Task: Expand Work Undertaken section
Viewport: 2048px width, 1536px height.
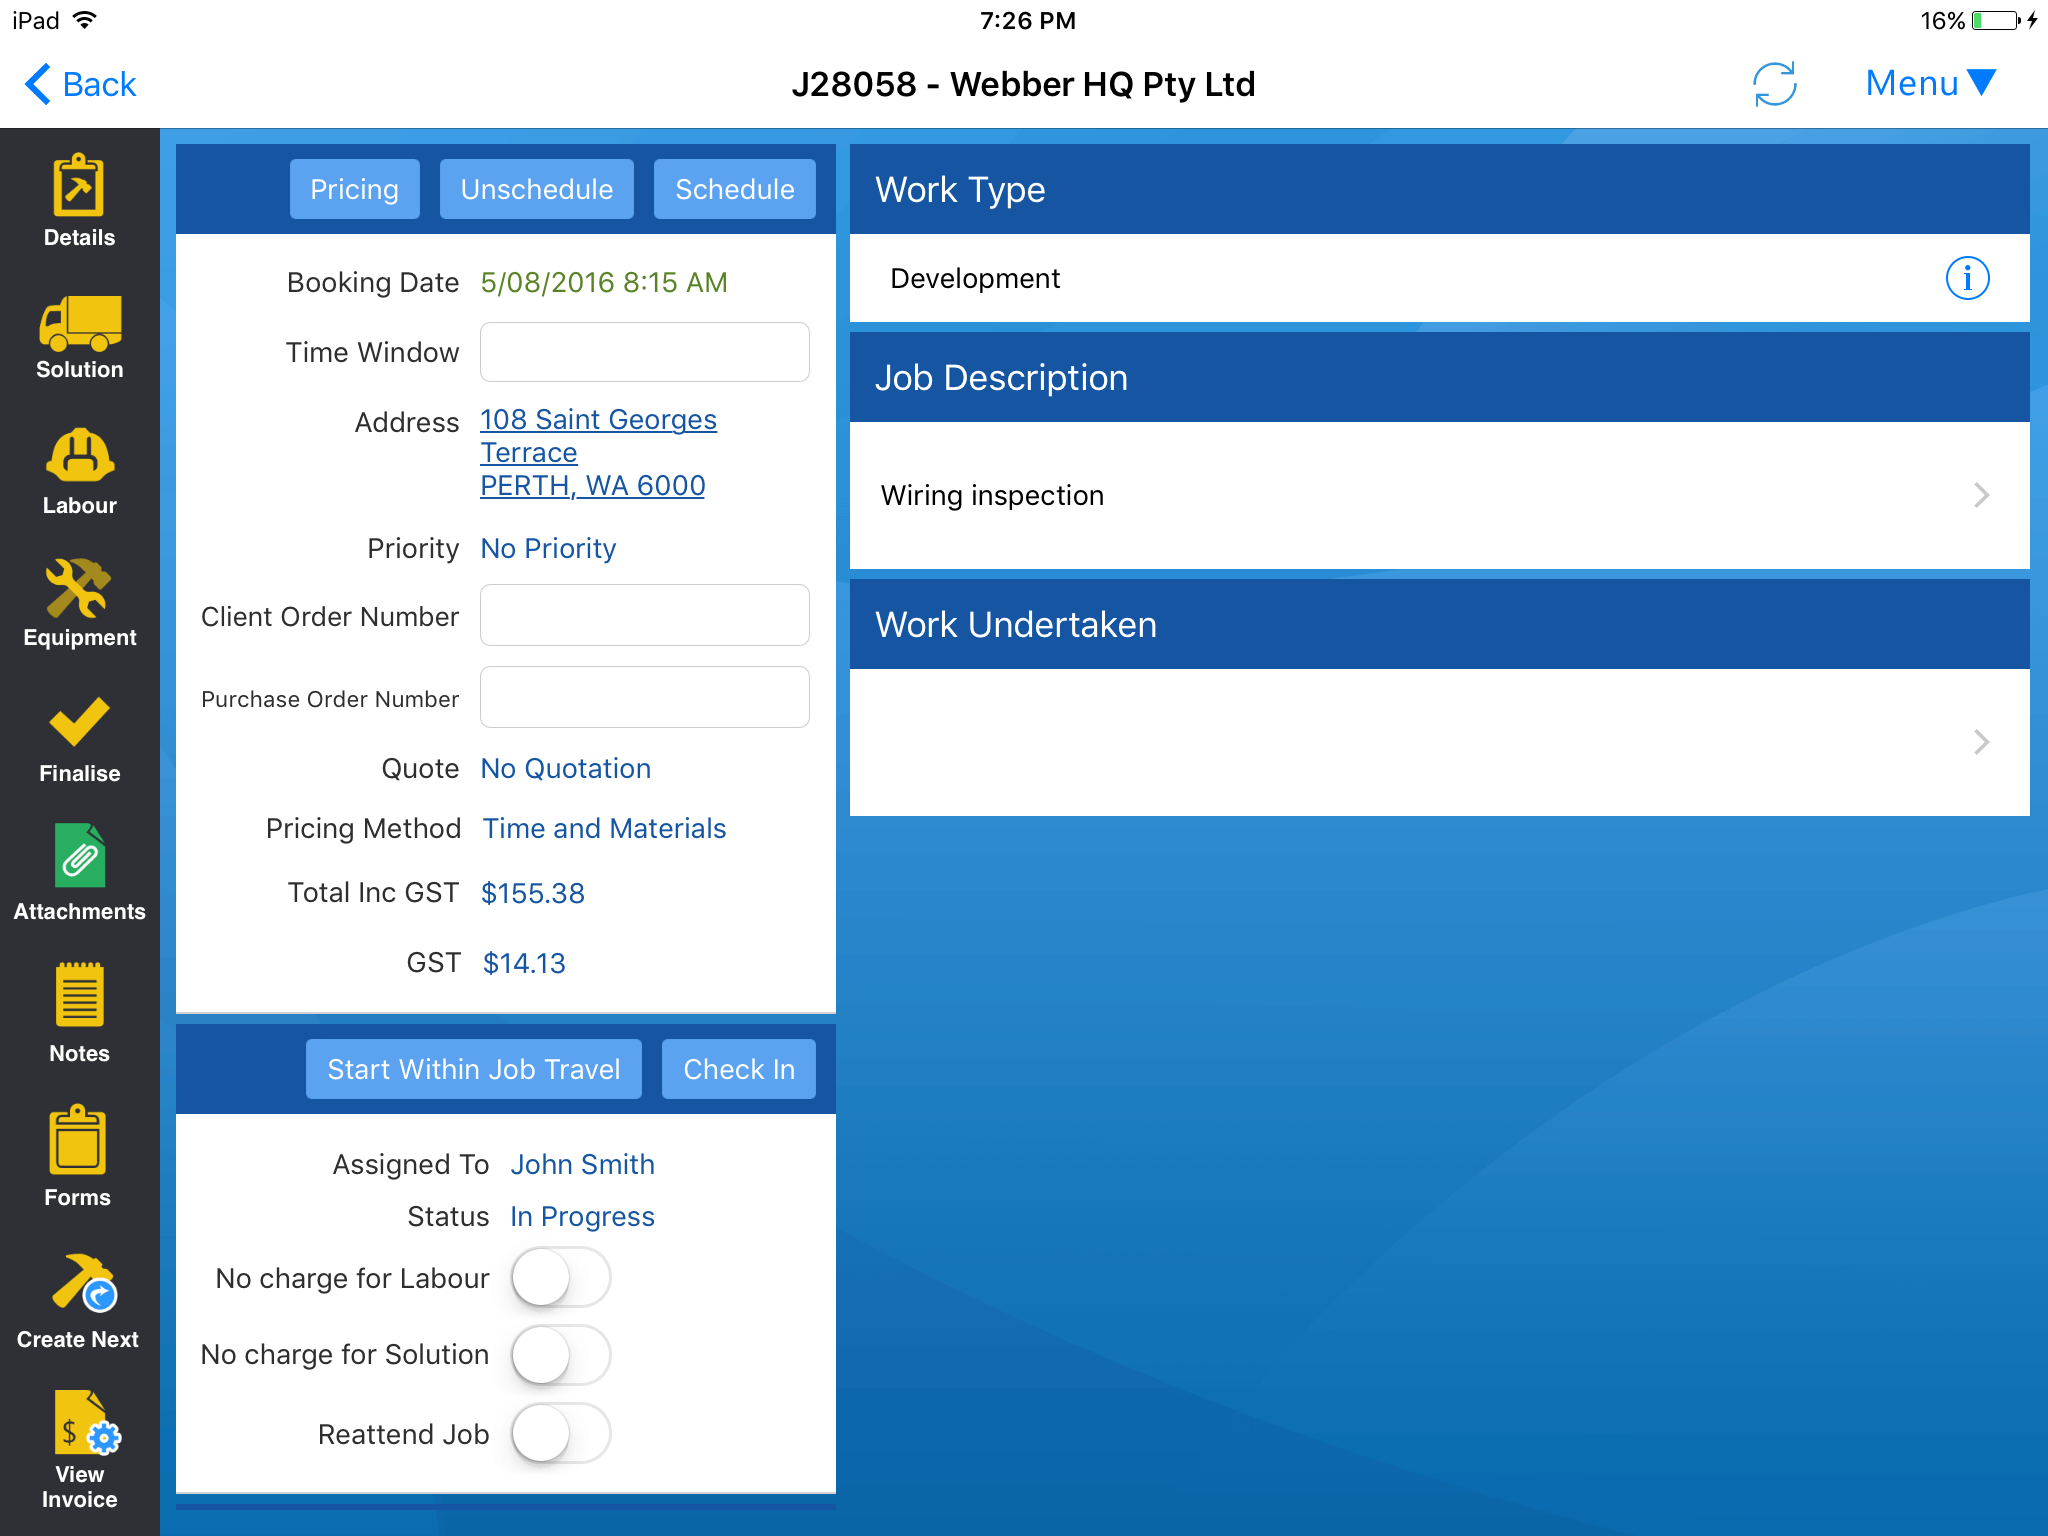Action: click(x=1982, y=741)
